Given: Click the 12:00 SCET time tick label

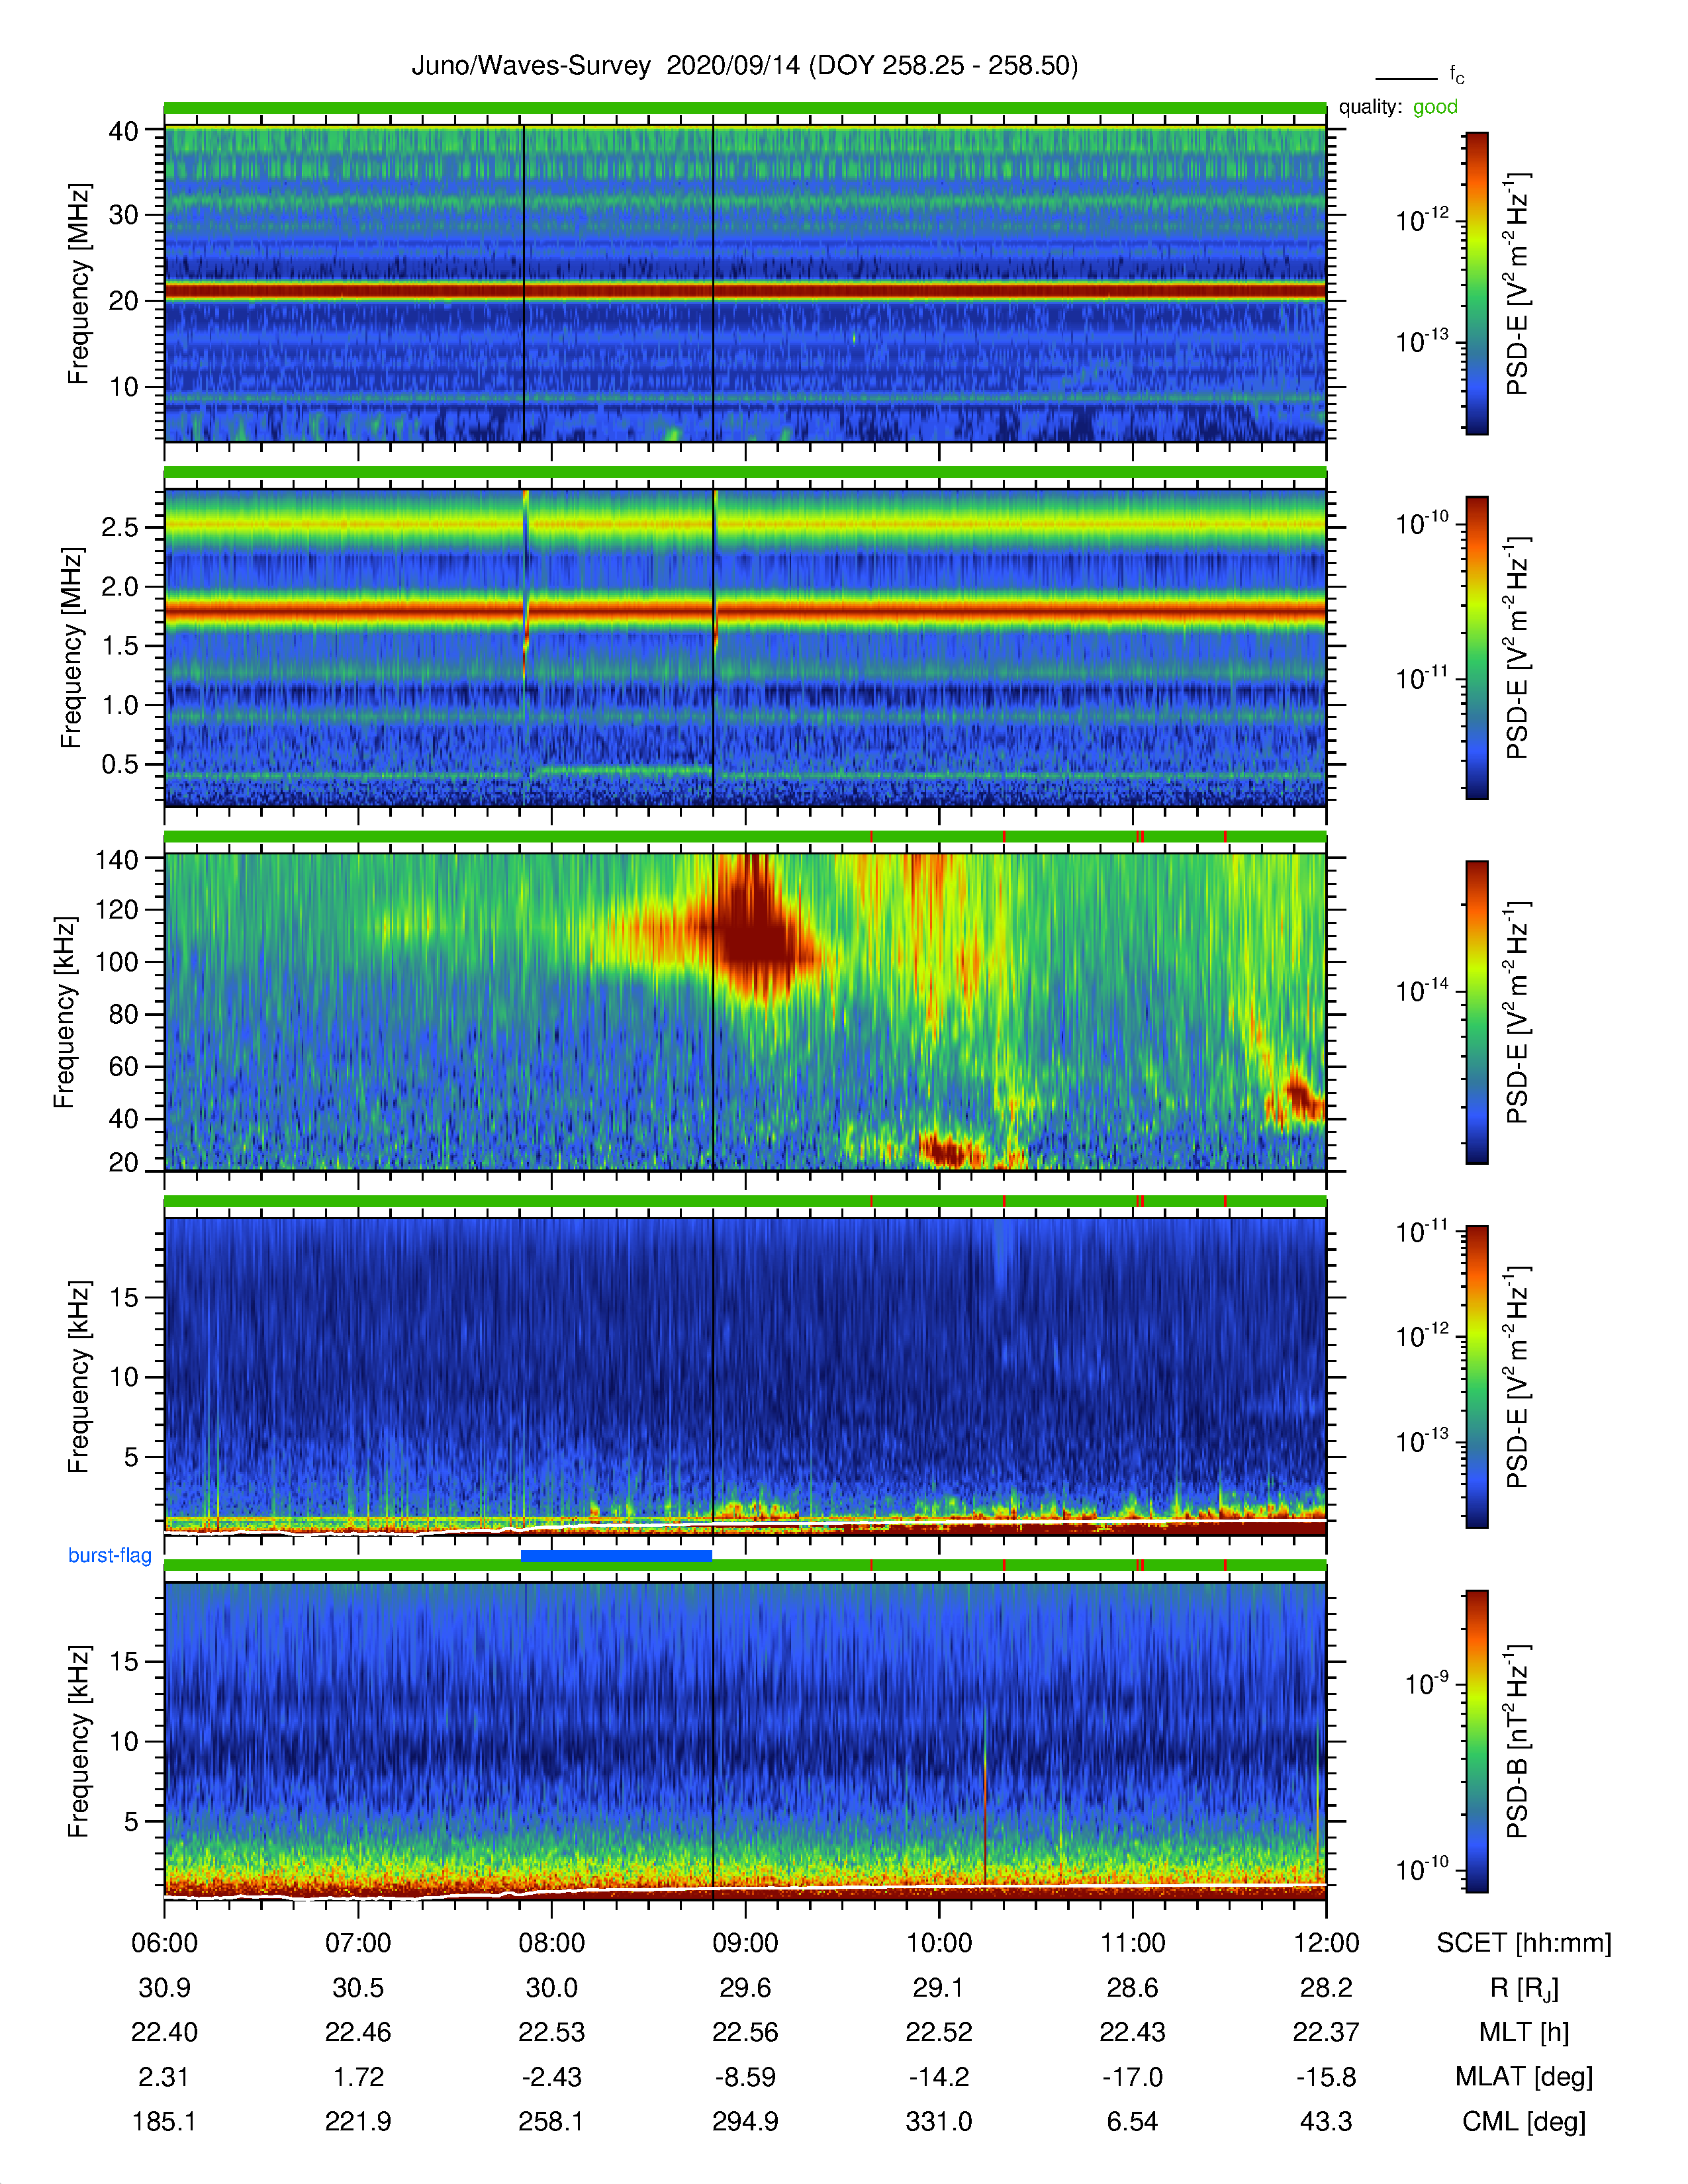Looking at the screenshot, I should point(1326,1942).
